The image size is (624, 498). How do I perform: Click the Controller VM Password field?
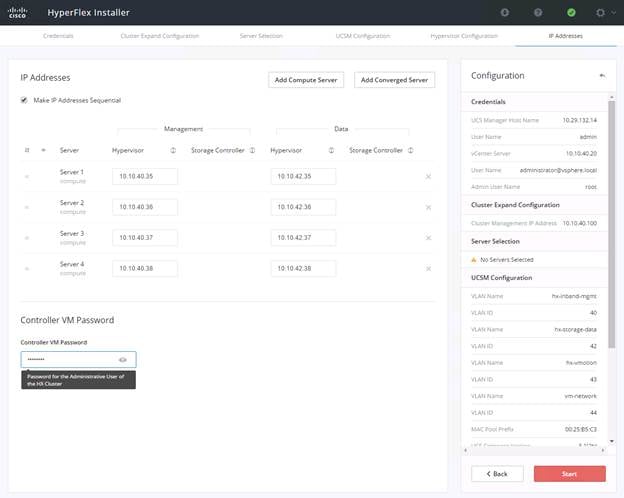point(78,359)
